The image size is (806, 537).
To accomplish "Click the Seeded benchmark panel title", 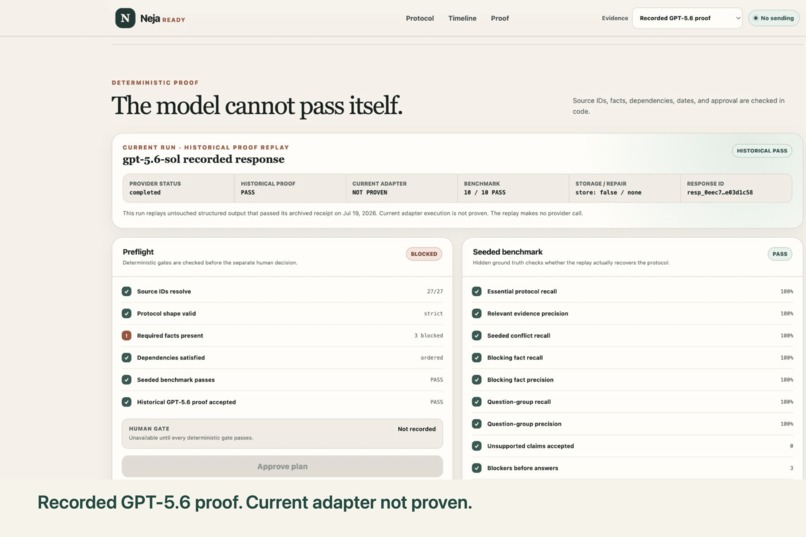I will (507, 252).
